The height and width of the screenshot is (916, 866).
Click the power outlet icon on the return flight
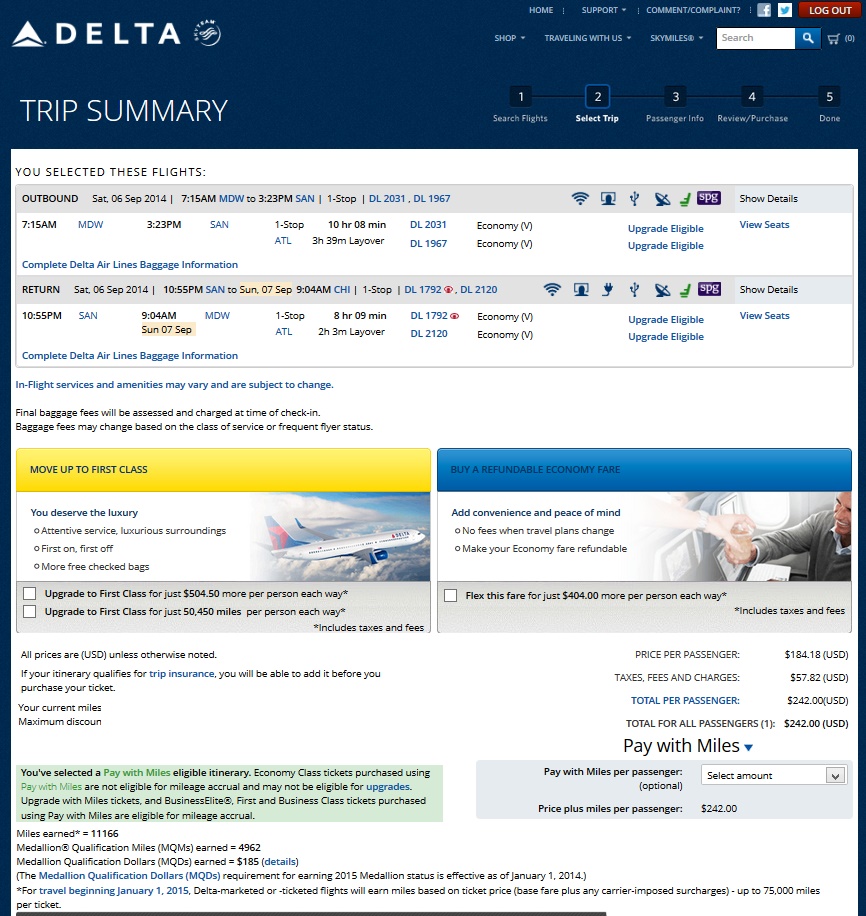tap(606, 290)
